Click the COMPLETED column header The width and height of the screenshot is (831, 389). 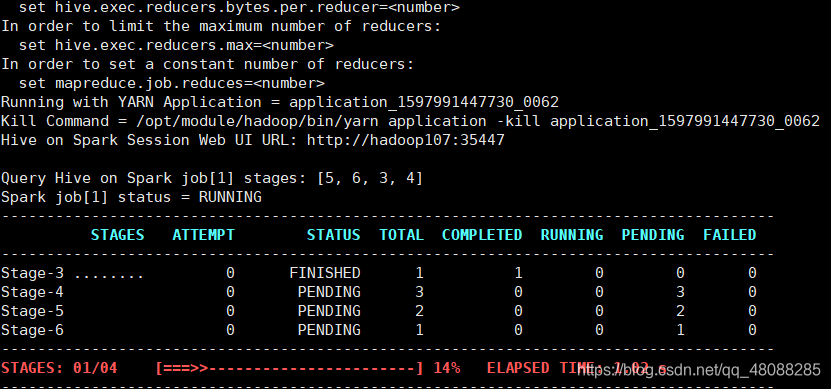482,235
